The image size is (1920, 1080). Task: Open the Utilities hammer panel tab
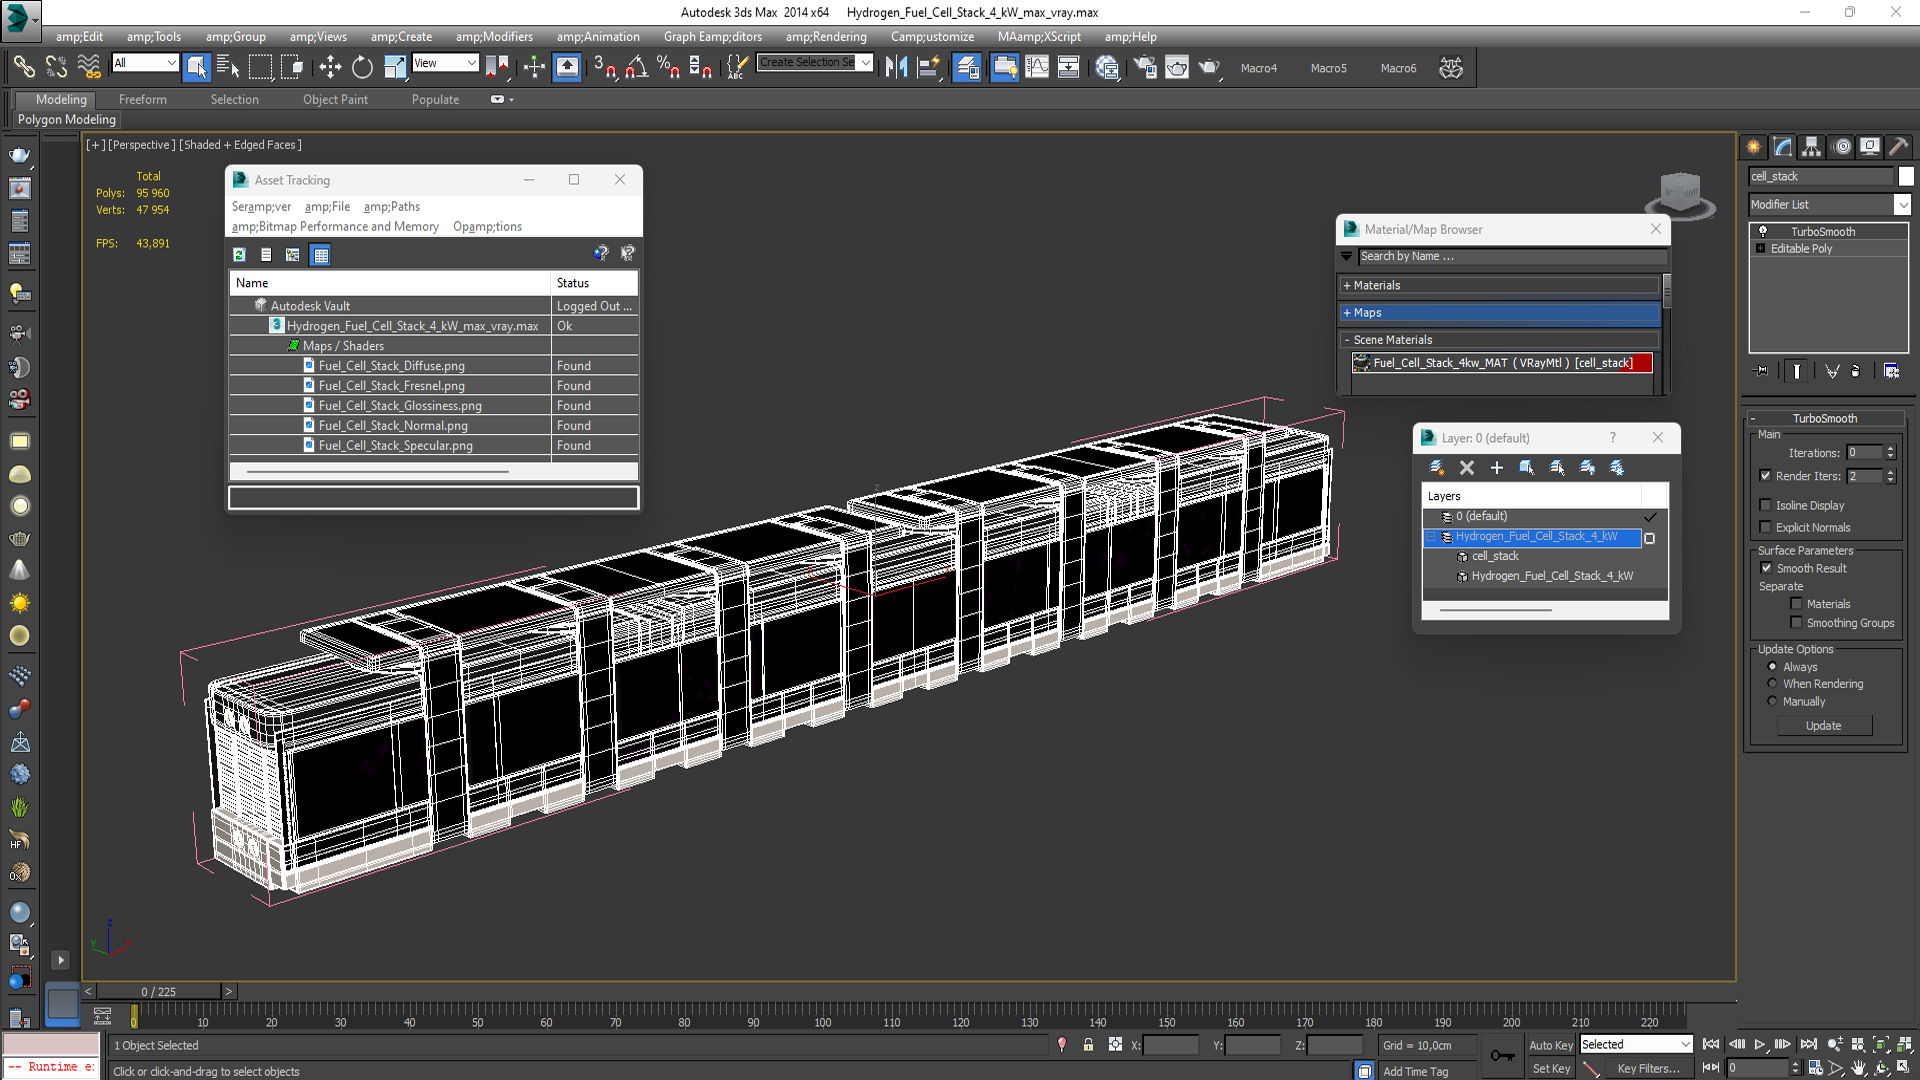point(1899,147)
